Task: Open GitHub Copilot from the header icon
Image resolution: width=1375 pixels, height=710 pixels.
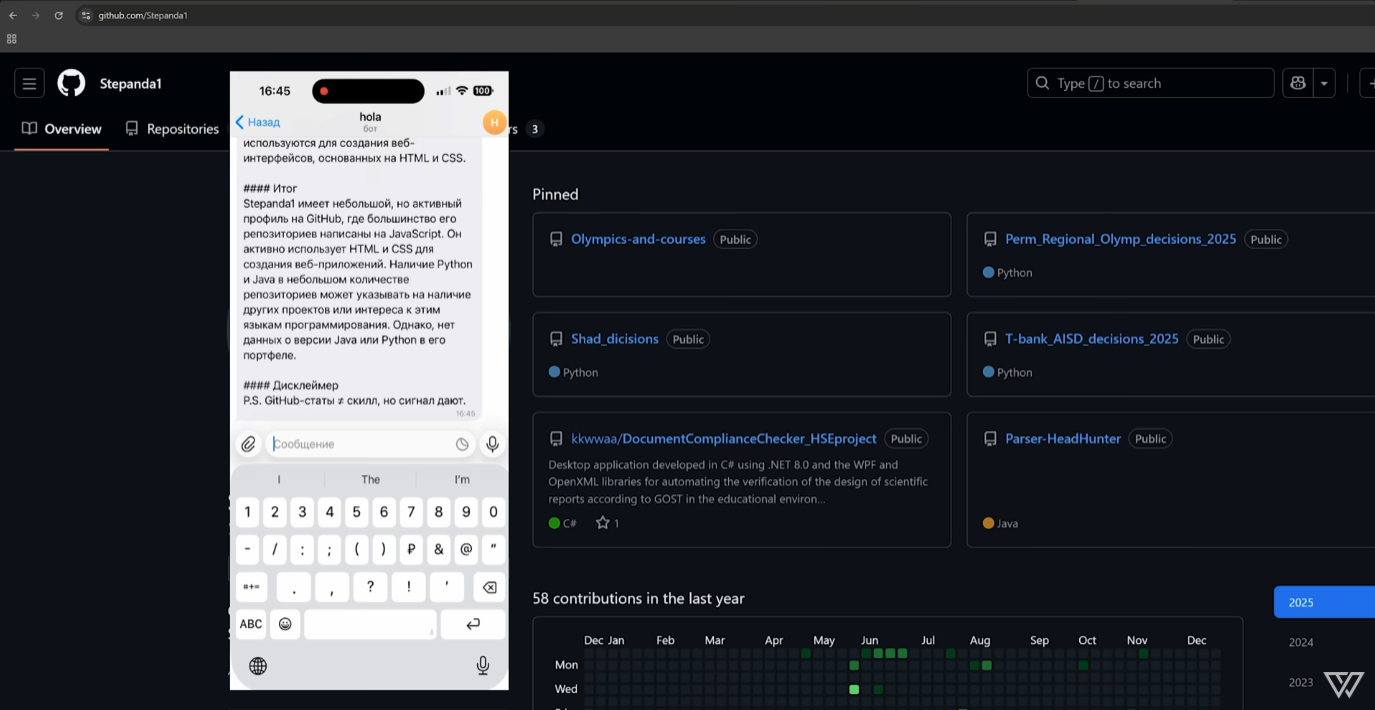Action: point(1297,82)
